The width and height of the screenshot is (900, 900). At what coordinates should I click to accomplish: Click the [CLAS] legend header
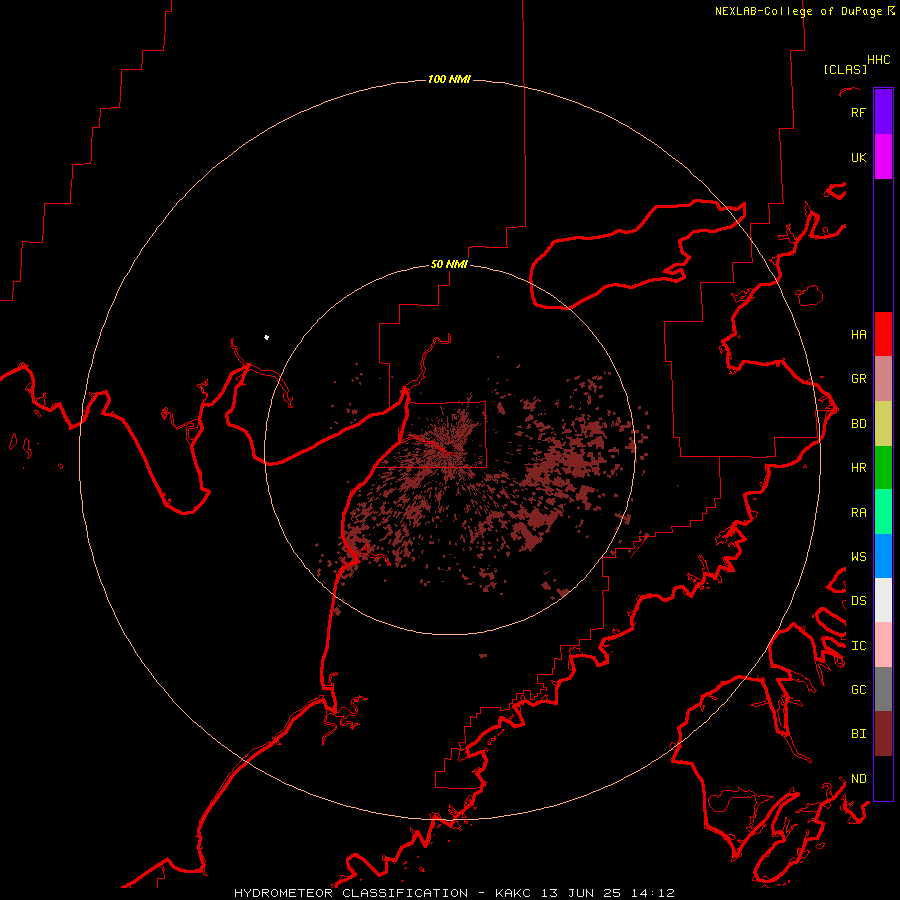845,70
